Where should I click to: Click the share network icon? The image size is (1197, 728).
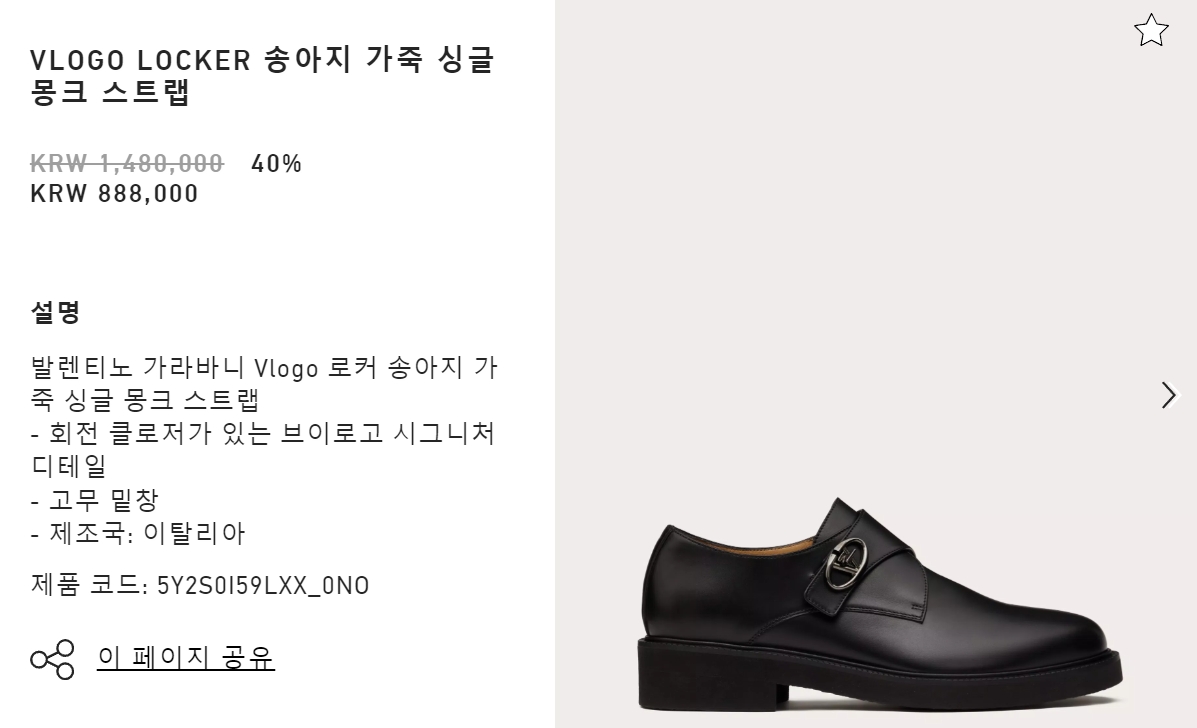pyautogui.click(x=53, y=659)
